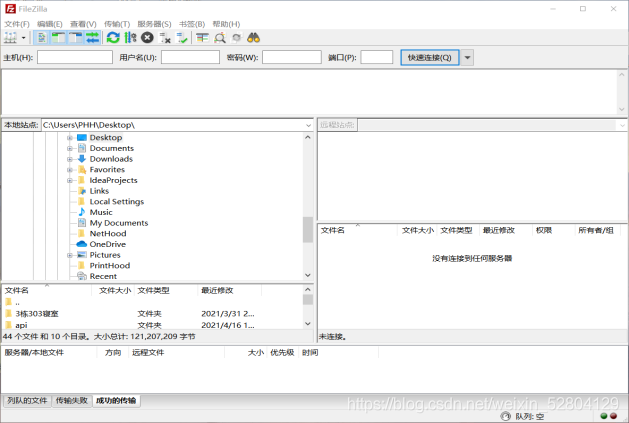Select the blue Downloads arrow icon
The height and width of the screenshot is (423, 629).
pos(82,159)
